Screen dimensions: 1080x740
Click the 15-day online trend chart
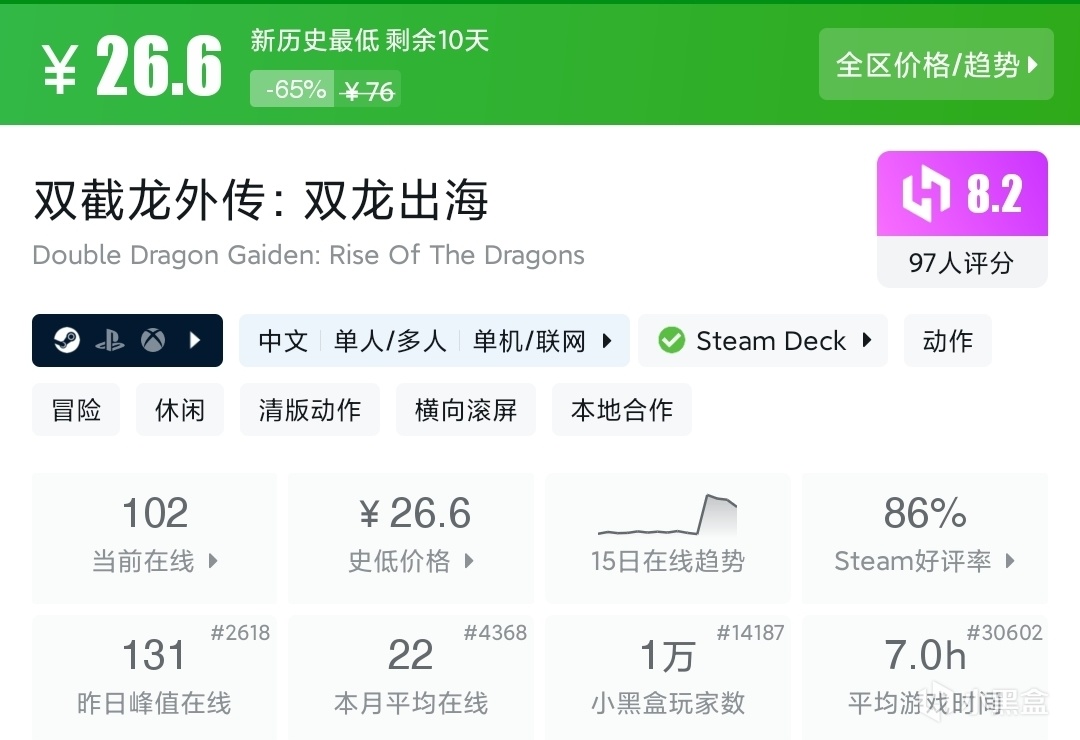[x=667, y=515]
